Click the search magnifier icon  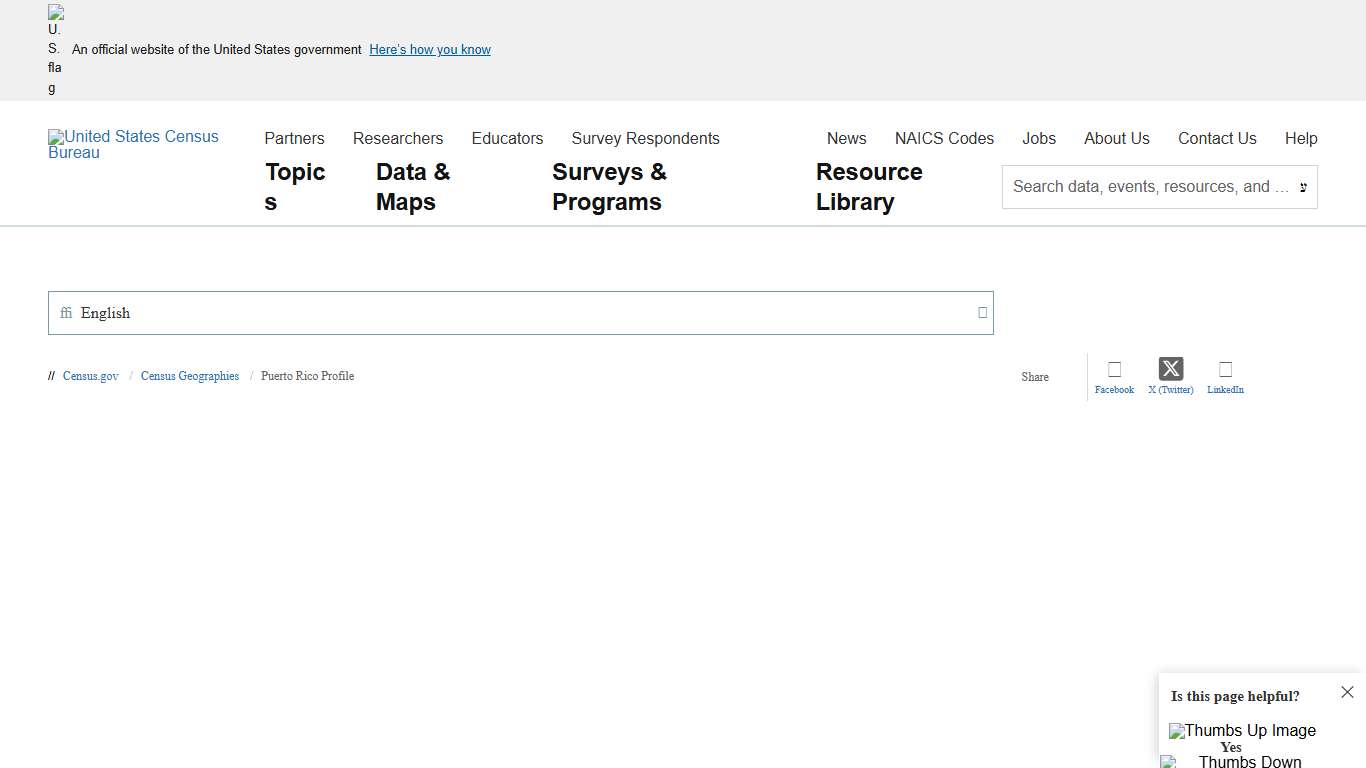point(1302,187)
